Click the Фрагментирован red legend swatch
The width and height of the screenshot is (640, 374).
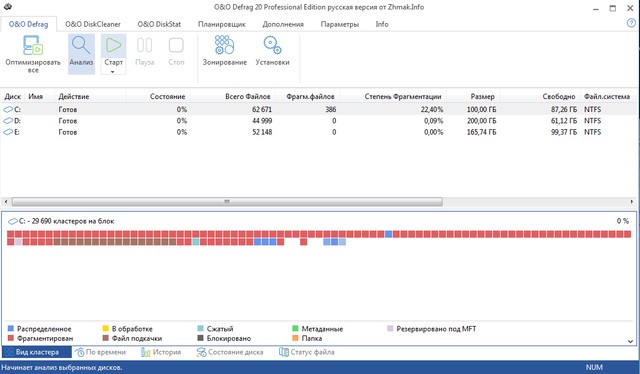pyautogui.click(x=11, y=338)
